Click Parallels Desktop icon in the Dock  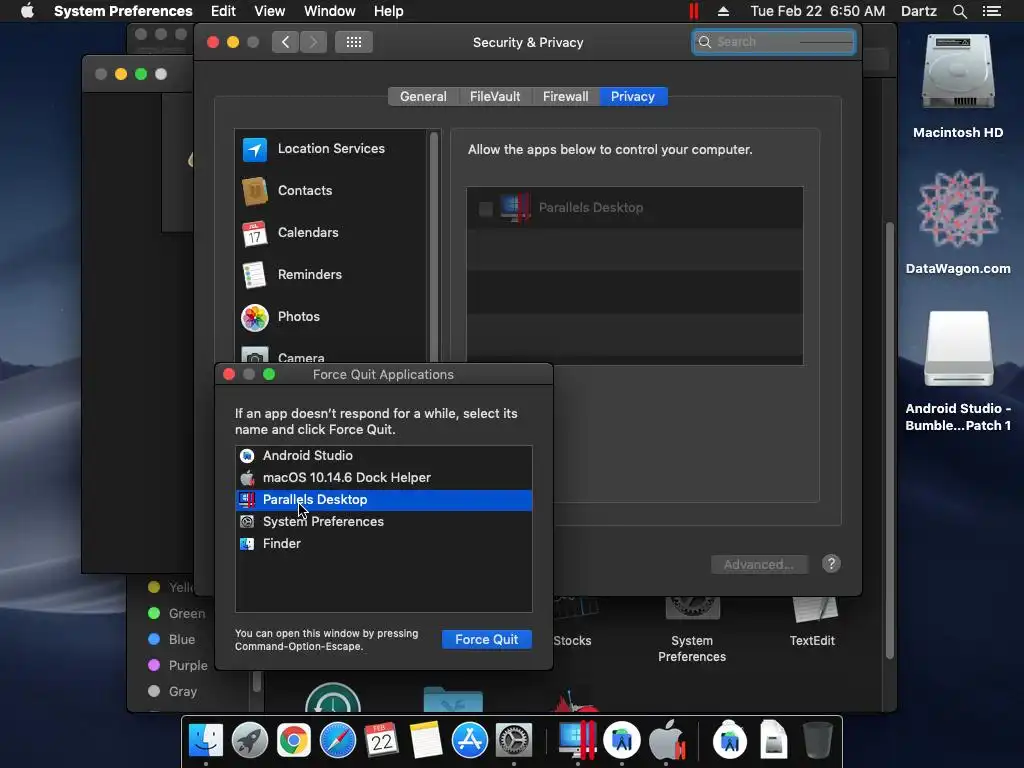577,740
